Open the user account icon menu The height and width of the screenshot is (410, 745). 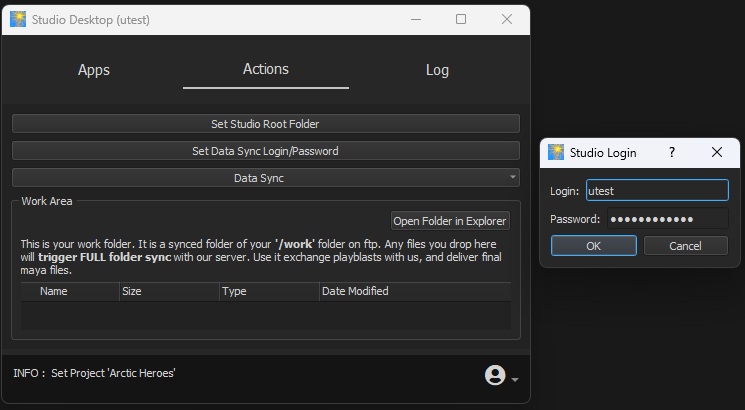click(x=495, y=375)
